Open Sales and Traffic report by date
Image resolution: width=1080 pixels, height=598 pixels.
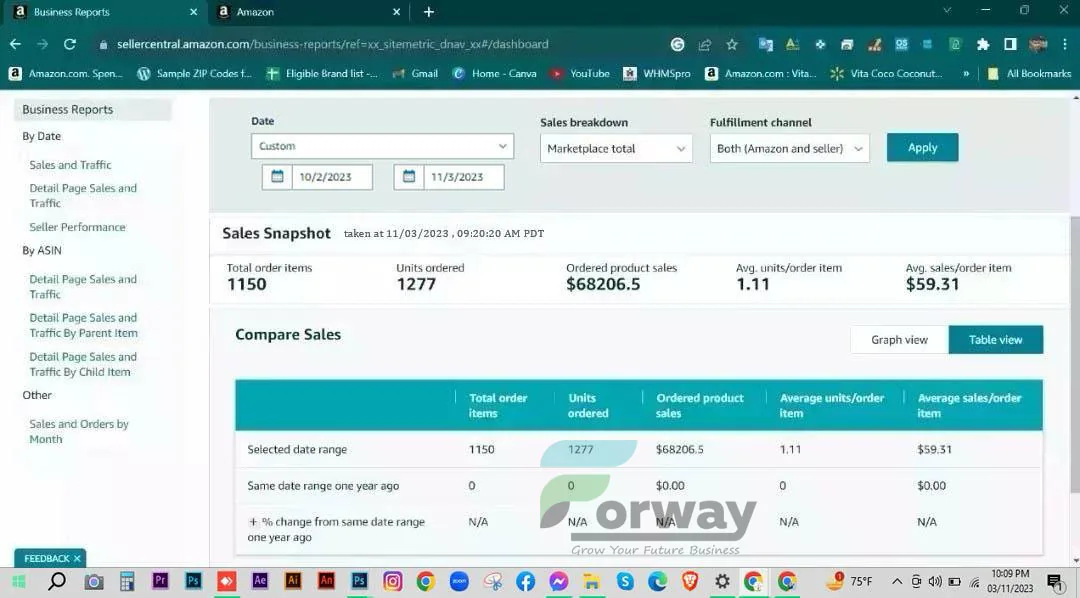70,165
